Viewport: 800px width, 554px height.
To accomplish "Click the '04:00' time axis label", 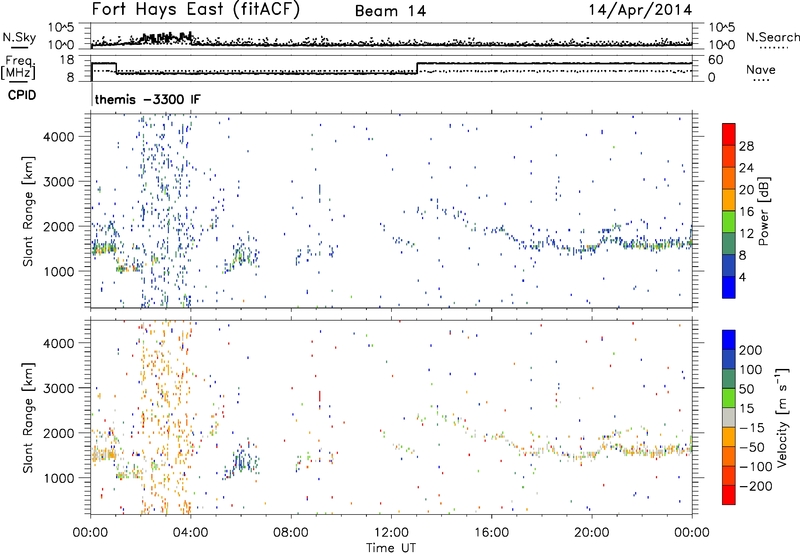I will pyautogui.click(x=190, y=533).
